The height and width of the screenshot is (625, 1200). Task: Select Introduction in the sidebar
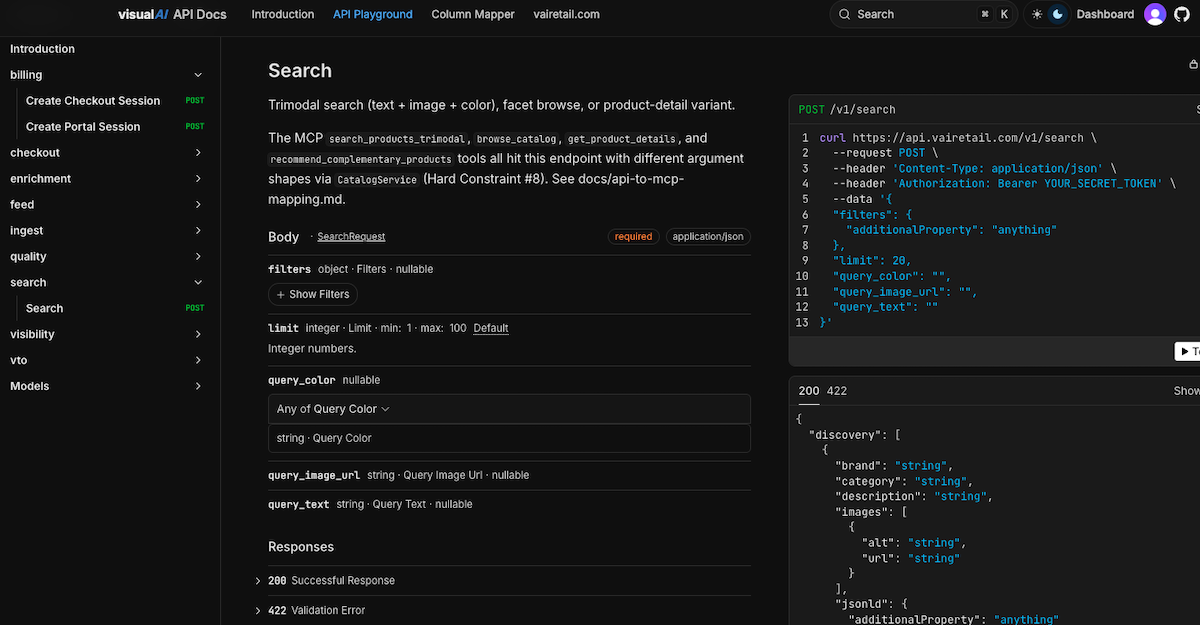click(42, 49)
